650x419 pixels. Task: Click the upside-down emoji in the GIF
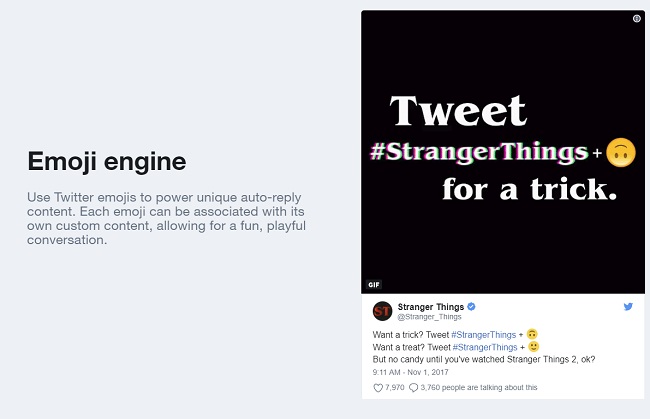tap(622, 153)
